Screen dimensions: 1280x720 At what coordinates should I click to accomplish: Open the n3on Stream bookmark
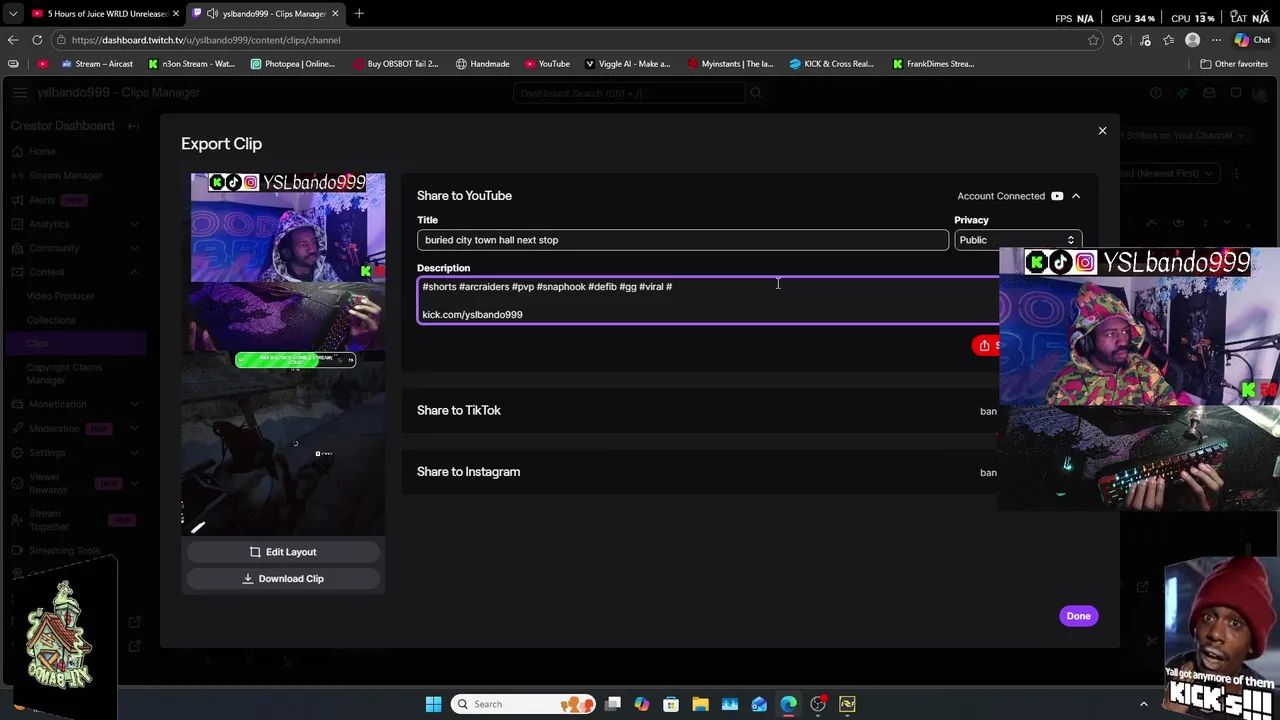[x=191, y=64]
